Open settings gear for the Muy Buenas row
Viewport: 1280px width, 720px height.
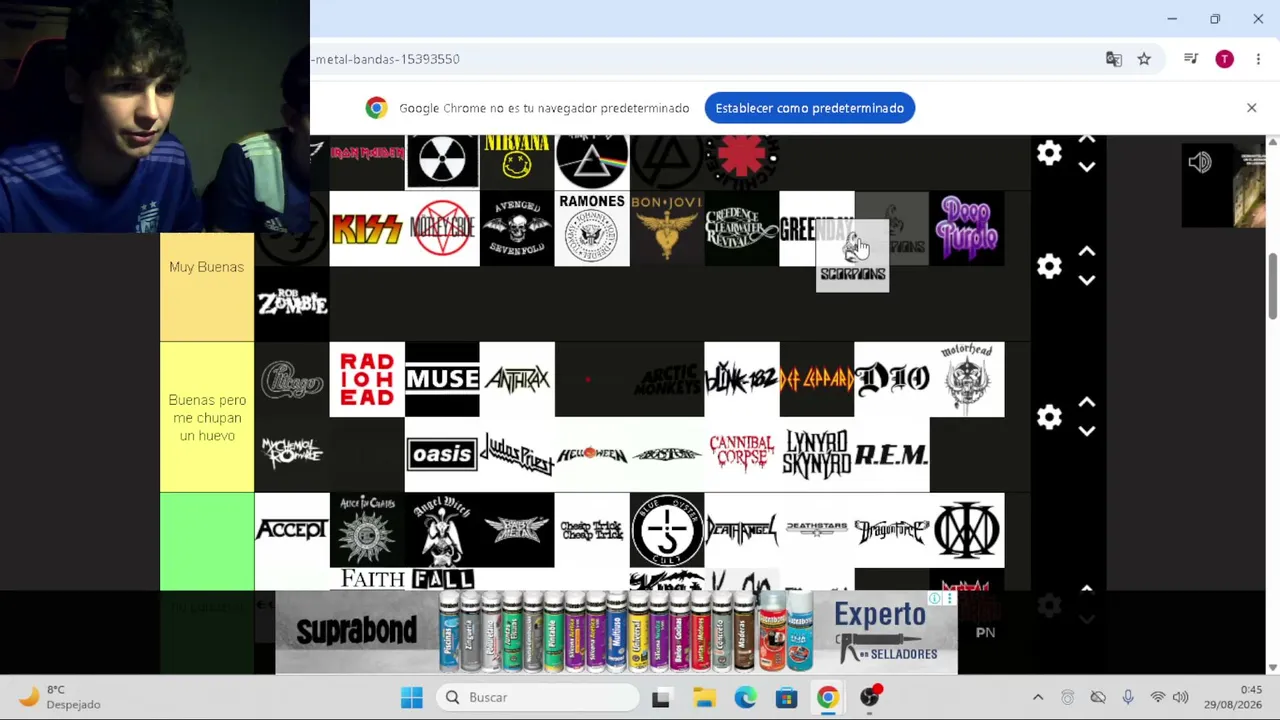(x=1049, y=266)
